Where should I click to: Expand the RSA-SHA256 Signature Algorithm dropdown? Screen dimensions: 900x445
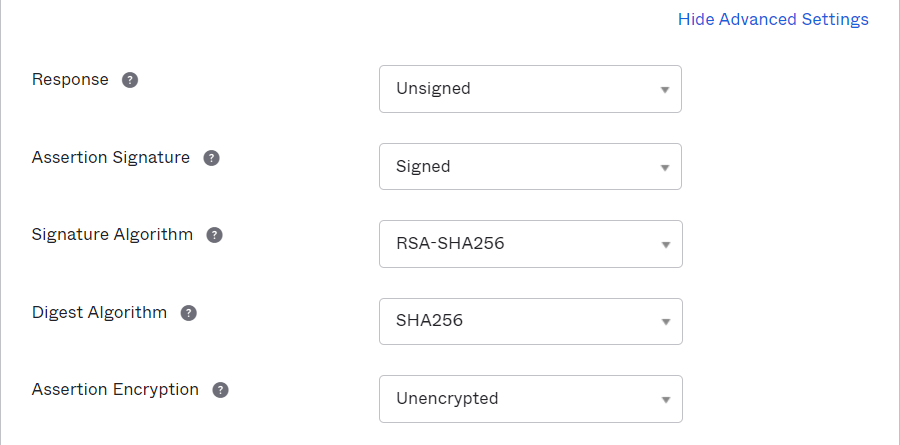point(531,244)
